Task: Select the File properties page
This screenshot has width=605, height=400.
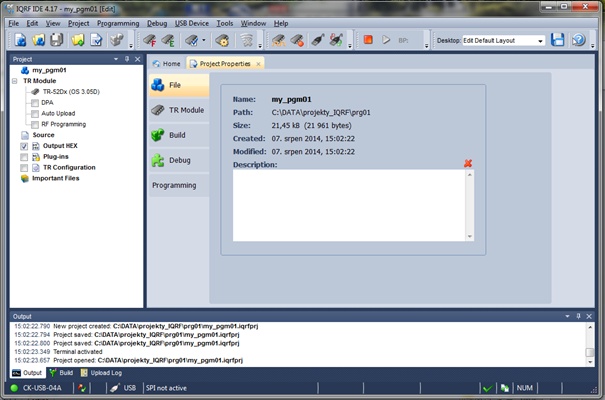Action: click(179, 85)
